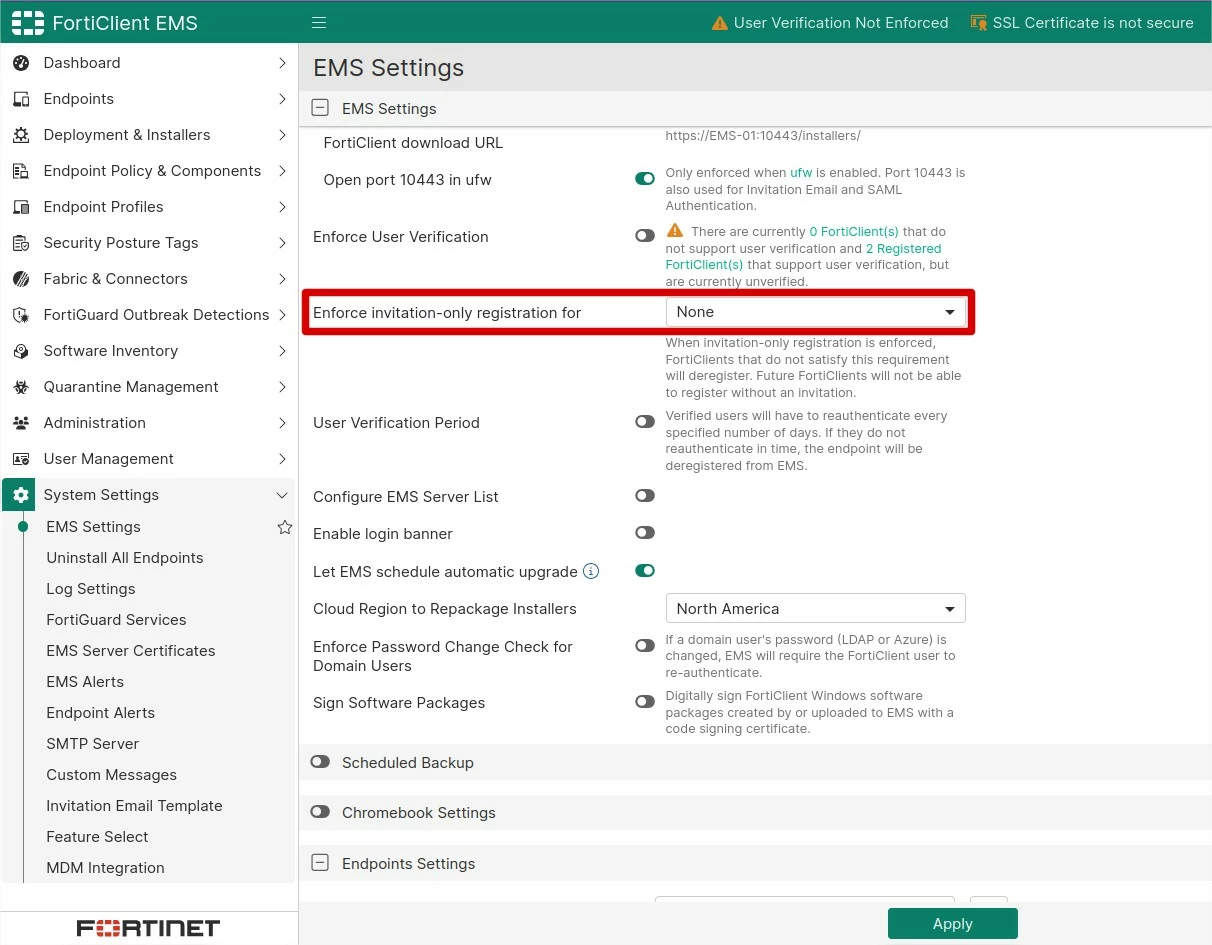The width and height of the screenshot is (1212, 945).
Task: Enable the User Verification Period toggle
Action: (645, 422)
